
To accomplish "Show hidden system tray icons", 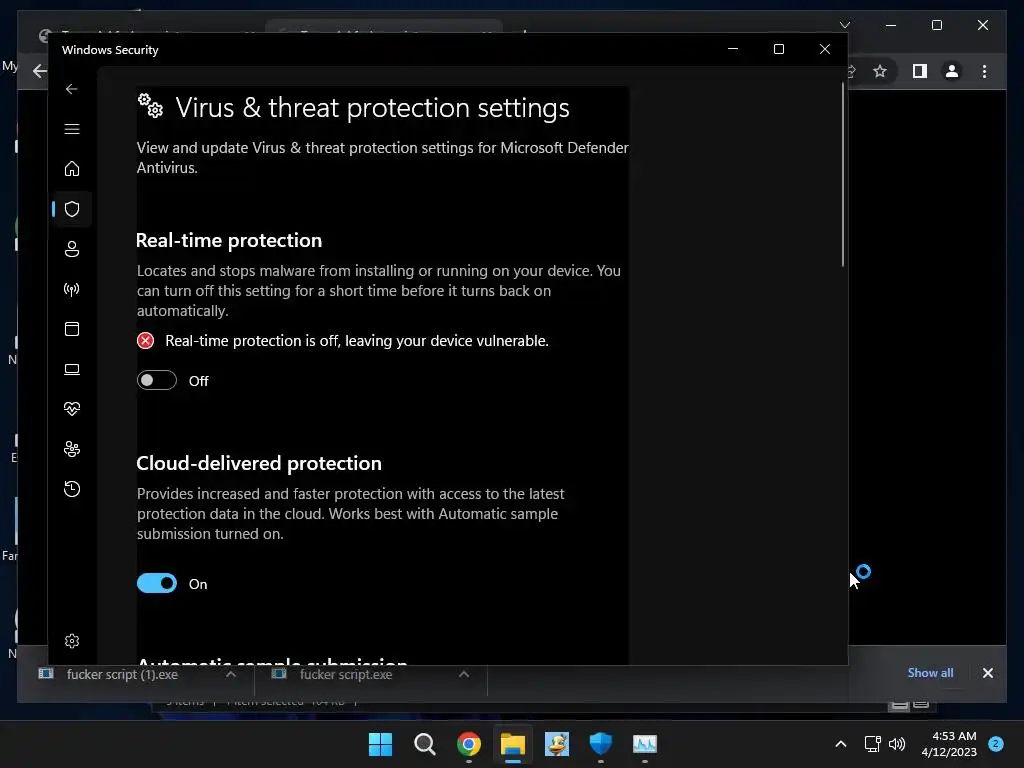I will [840, 744].
